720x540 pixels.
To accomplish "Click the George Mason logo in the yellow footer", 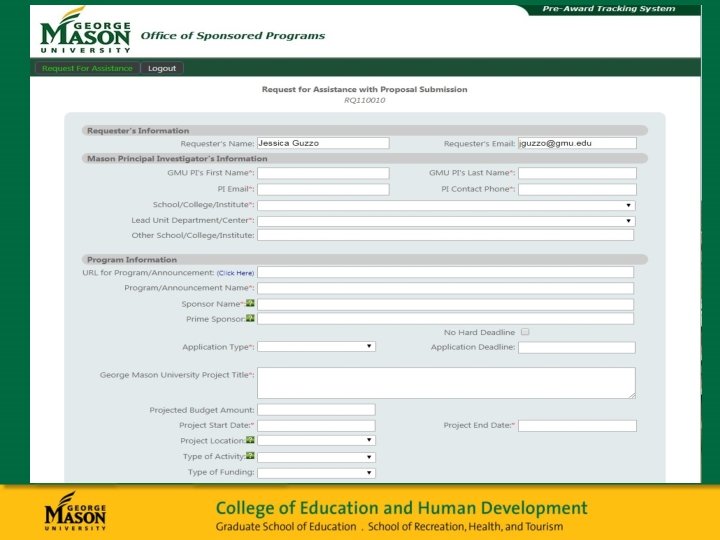I will (75, 511).
